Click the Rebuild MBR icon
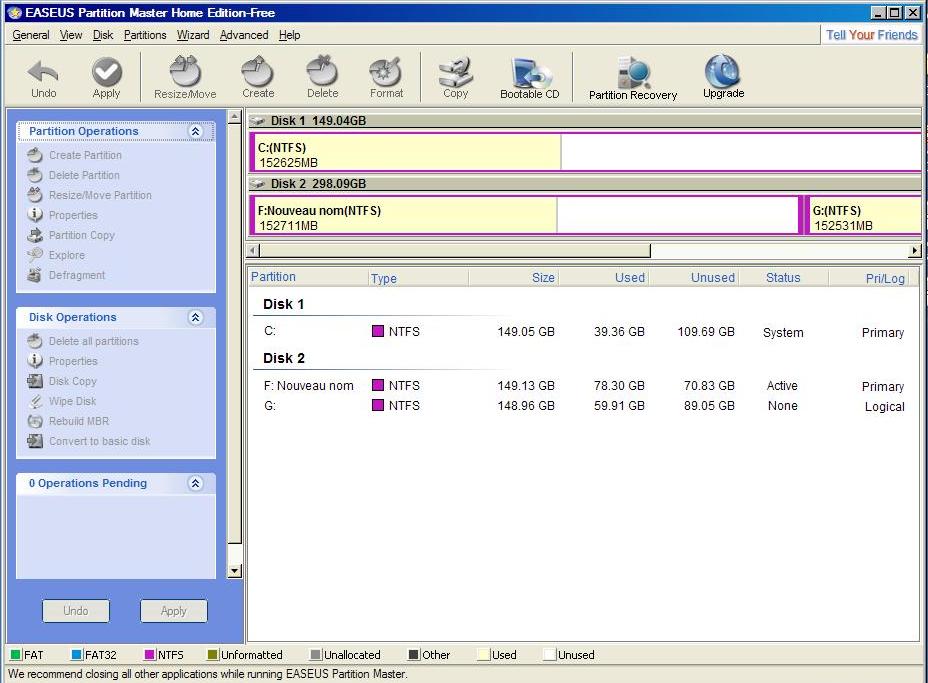Viewport: 928px width, 683px height. pos(36,421)
